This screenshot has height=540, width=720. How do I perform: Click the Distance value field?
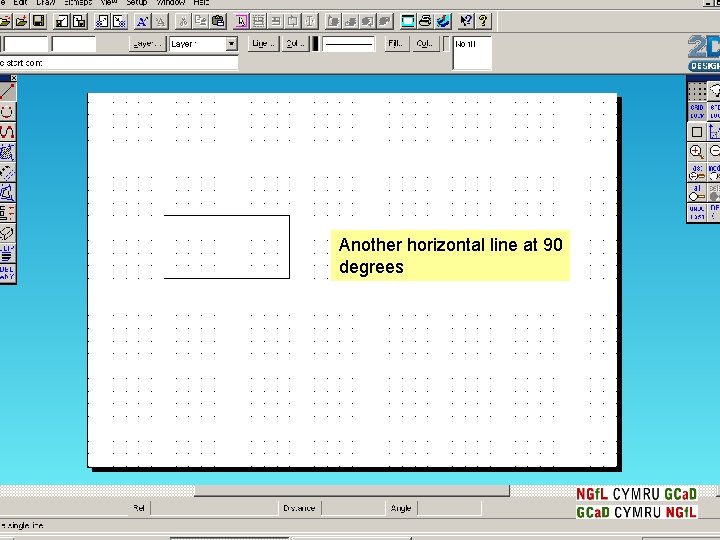pyautogui.click(x=353, y=508)
